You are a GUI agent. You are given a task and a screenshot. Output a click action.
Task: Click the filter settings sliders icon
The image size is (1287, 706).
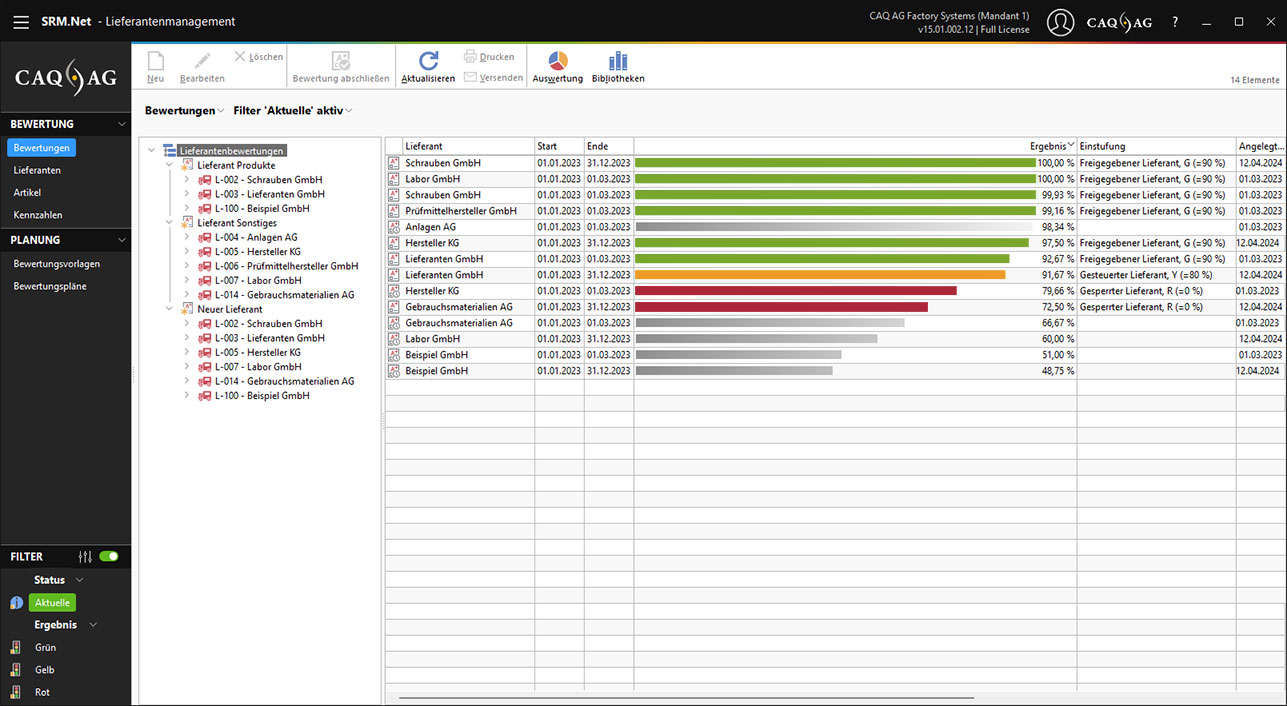[x=85, y=557]
